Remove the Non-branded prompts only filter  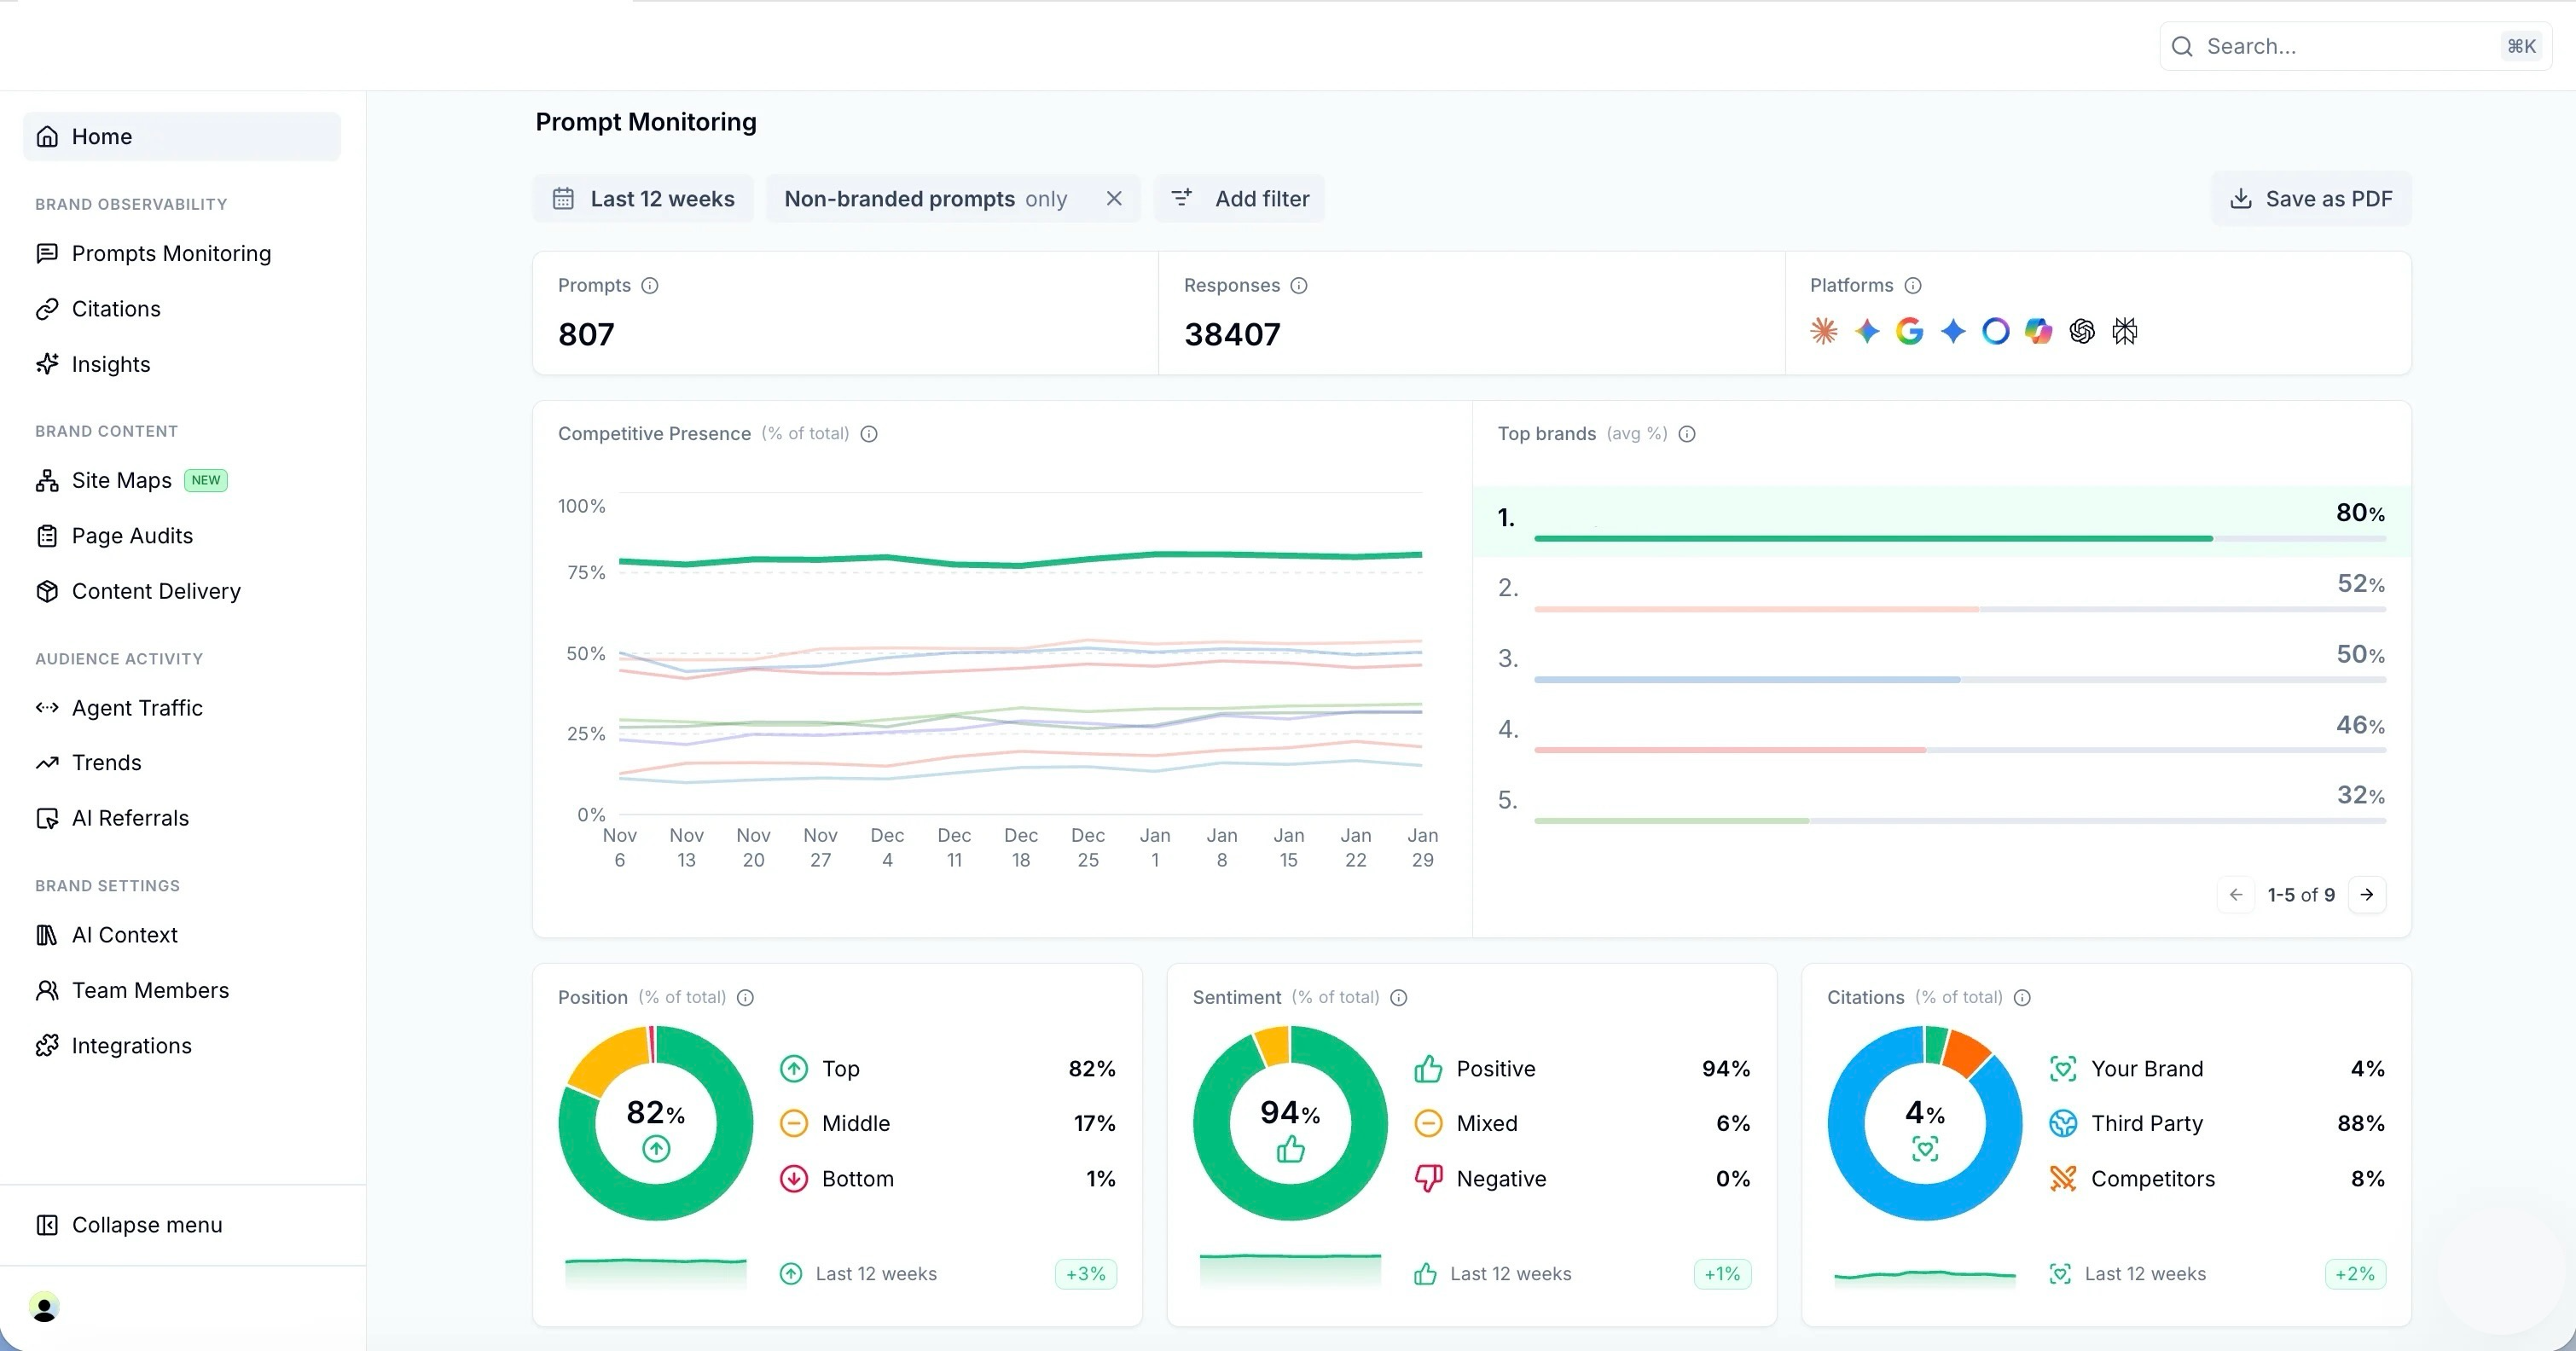click(1114, 199)
